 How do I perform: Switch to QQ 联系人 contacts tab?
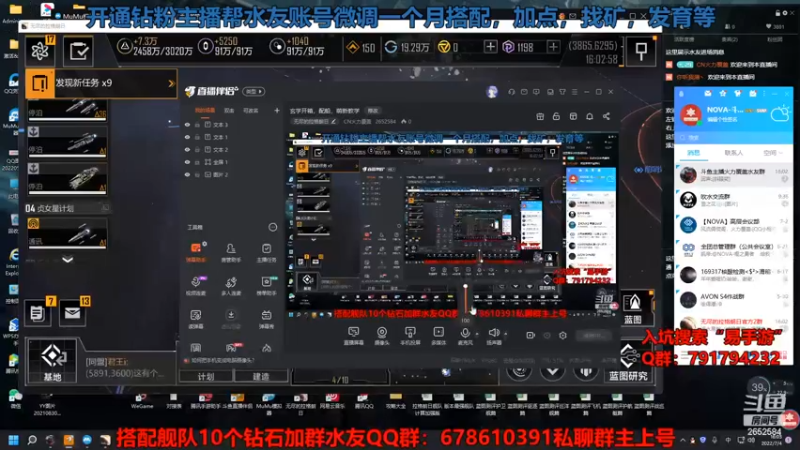tap(734, 153)
